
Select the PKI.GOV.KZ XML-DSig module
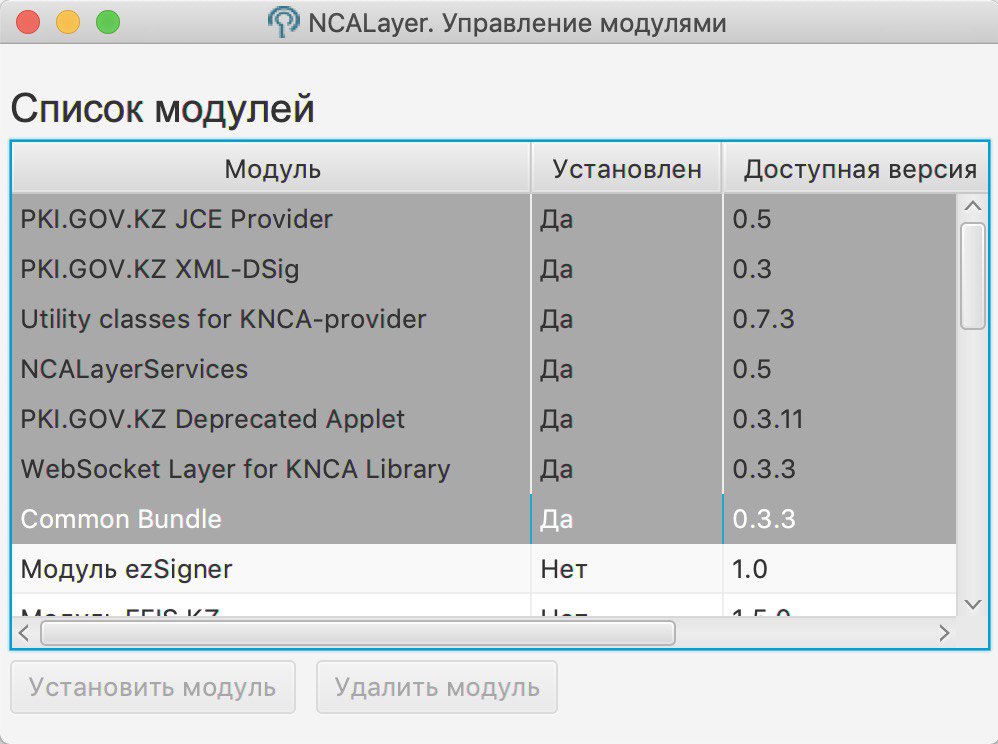click(484, 269)
